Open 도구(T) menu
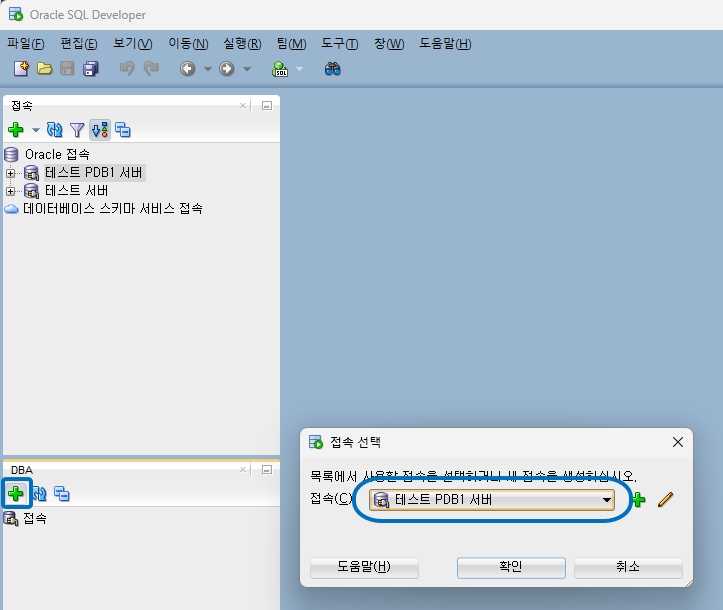This screenshot has width=723, height=610. click(x=340, y=43)
